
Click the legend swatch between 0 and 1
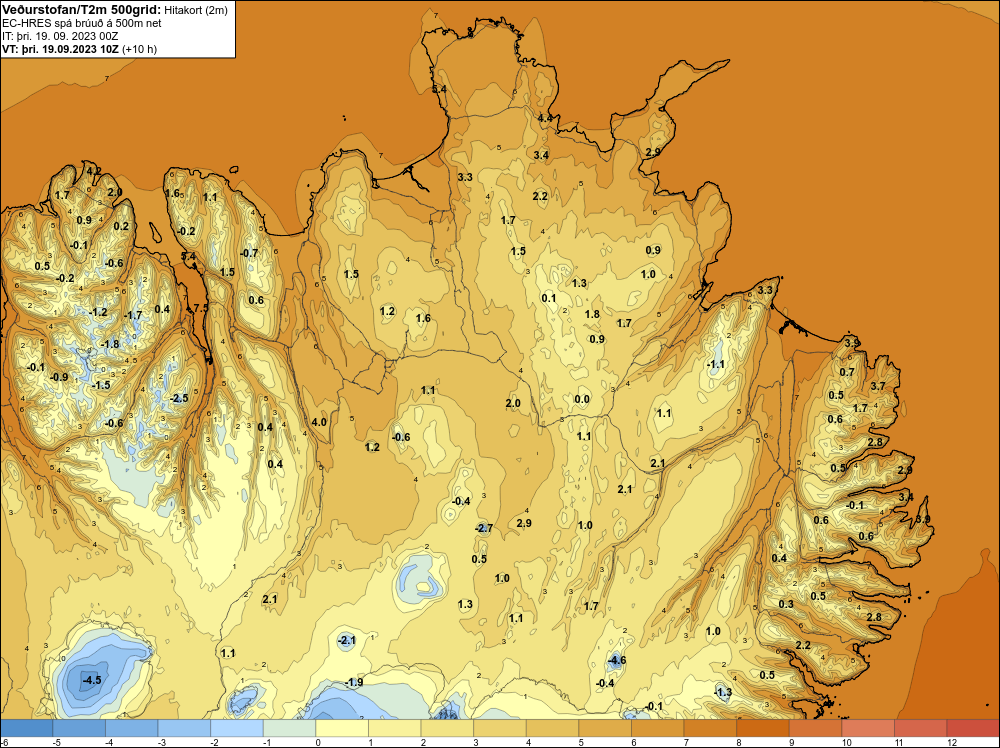point(342,728)
